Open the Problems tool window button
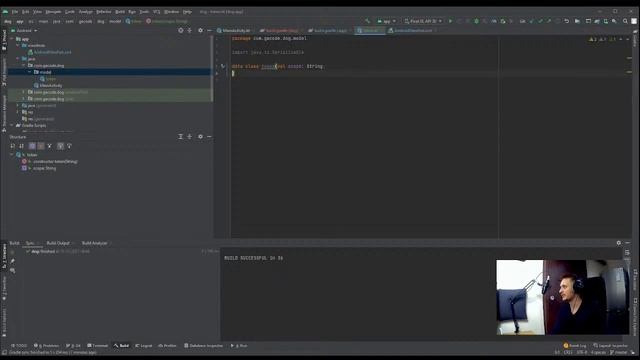The image size is (640, 360). coord(46,346)
